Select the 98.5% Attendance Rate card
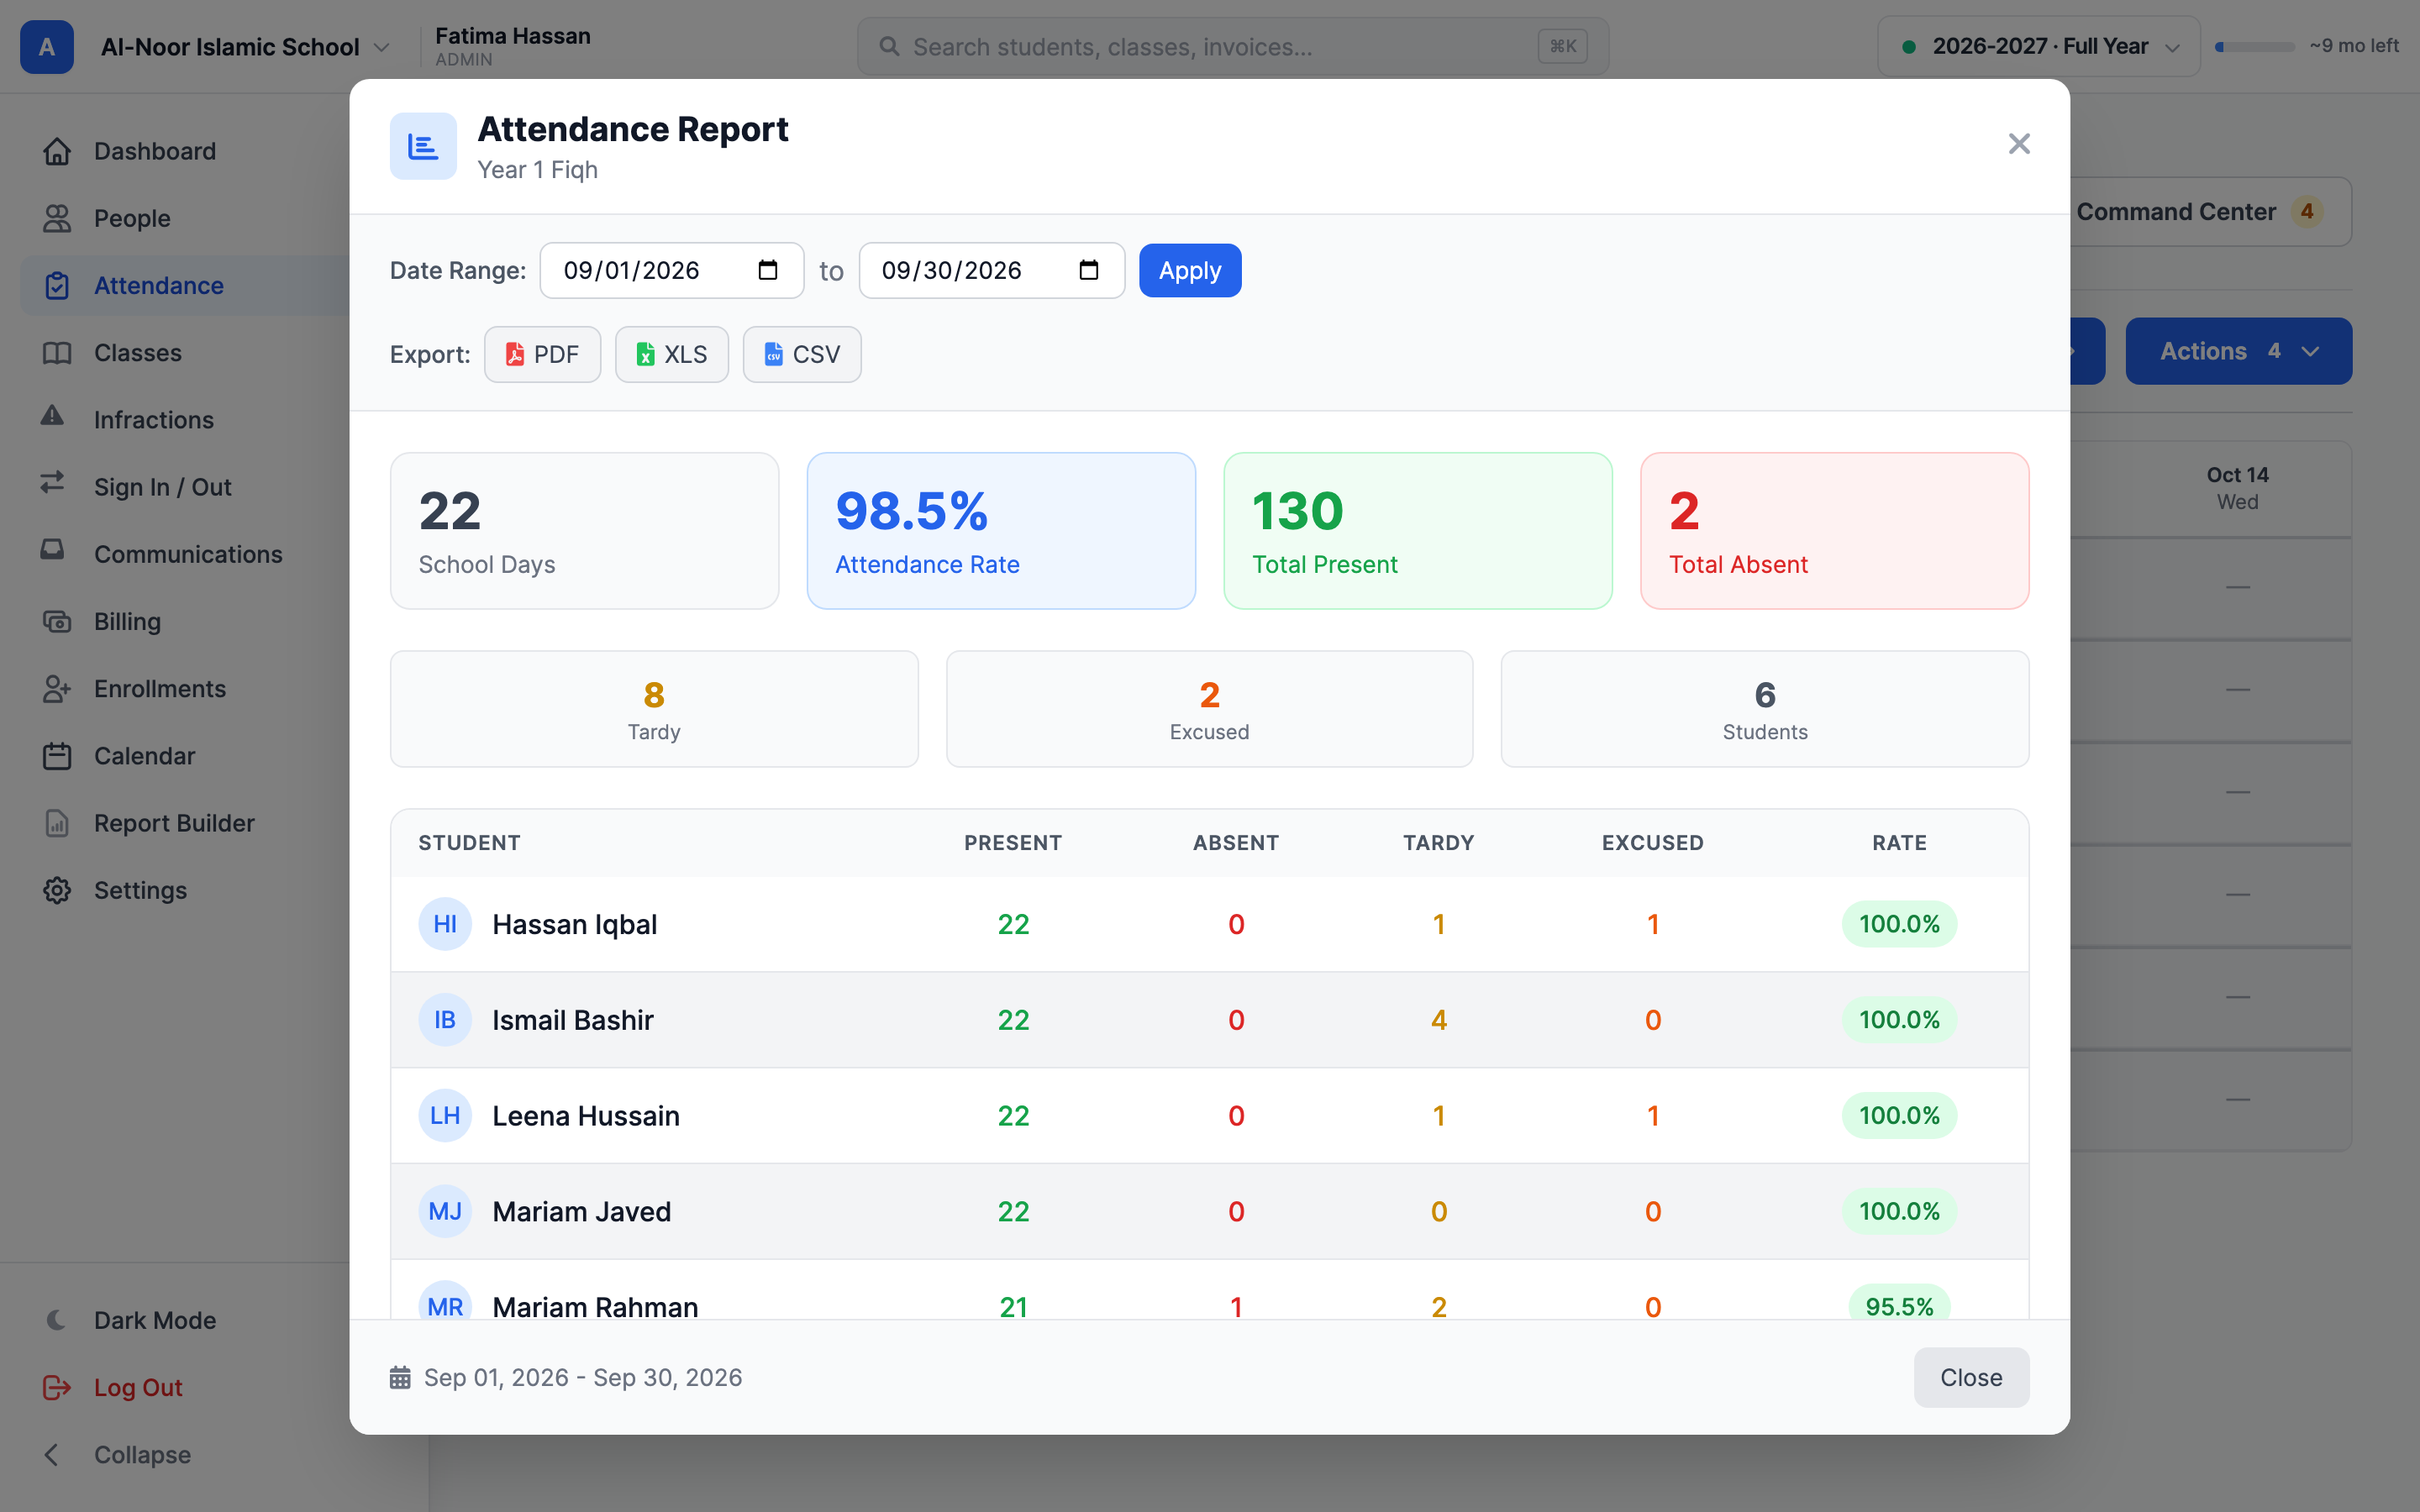Image resolution: width=2420 pixels, height=1512 pixels. pyautogui.click(x=1001, y=531)
